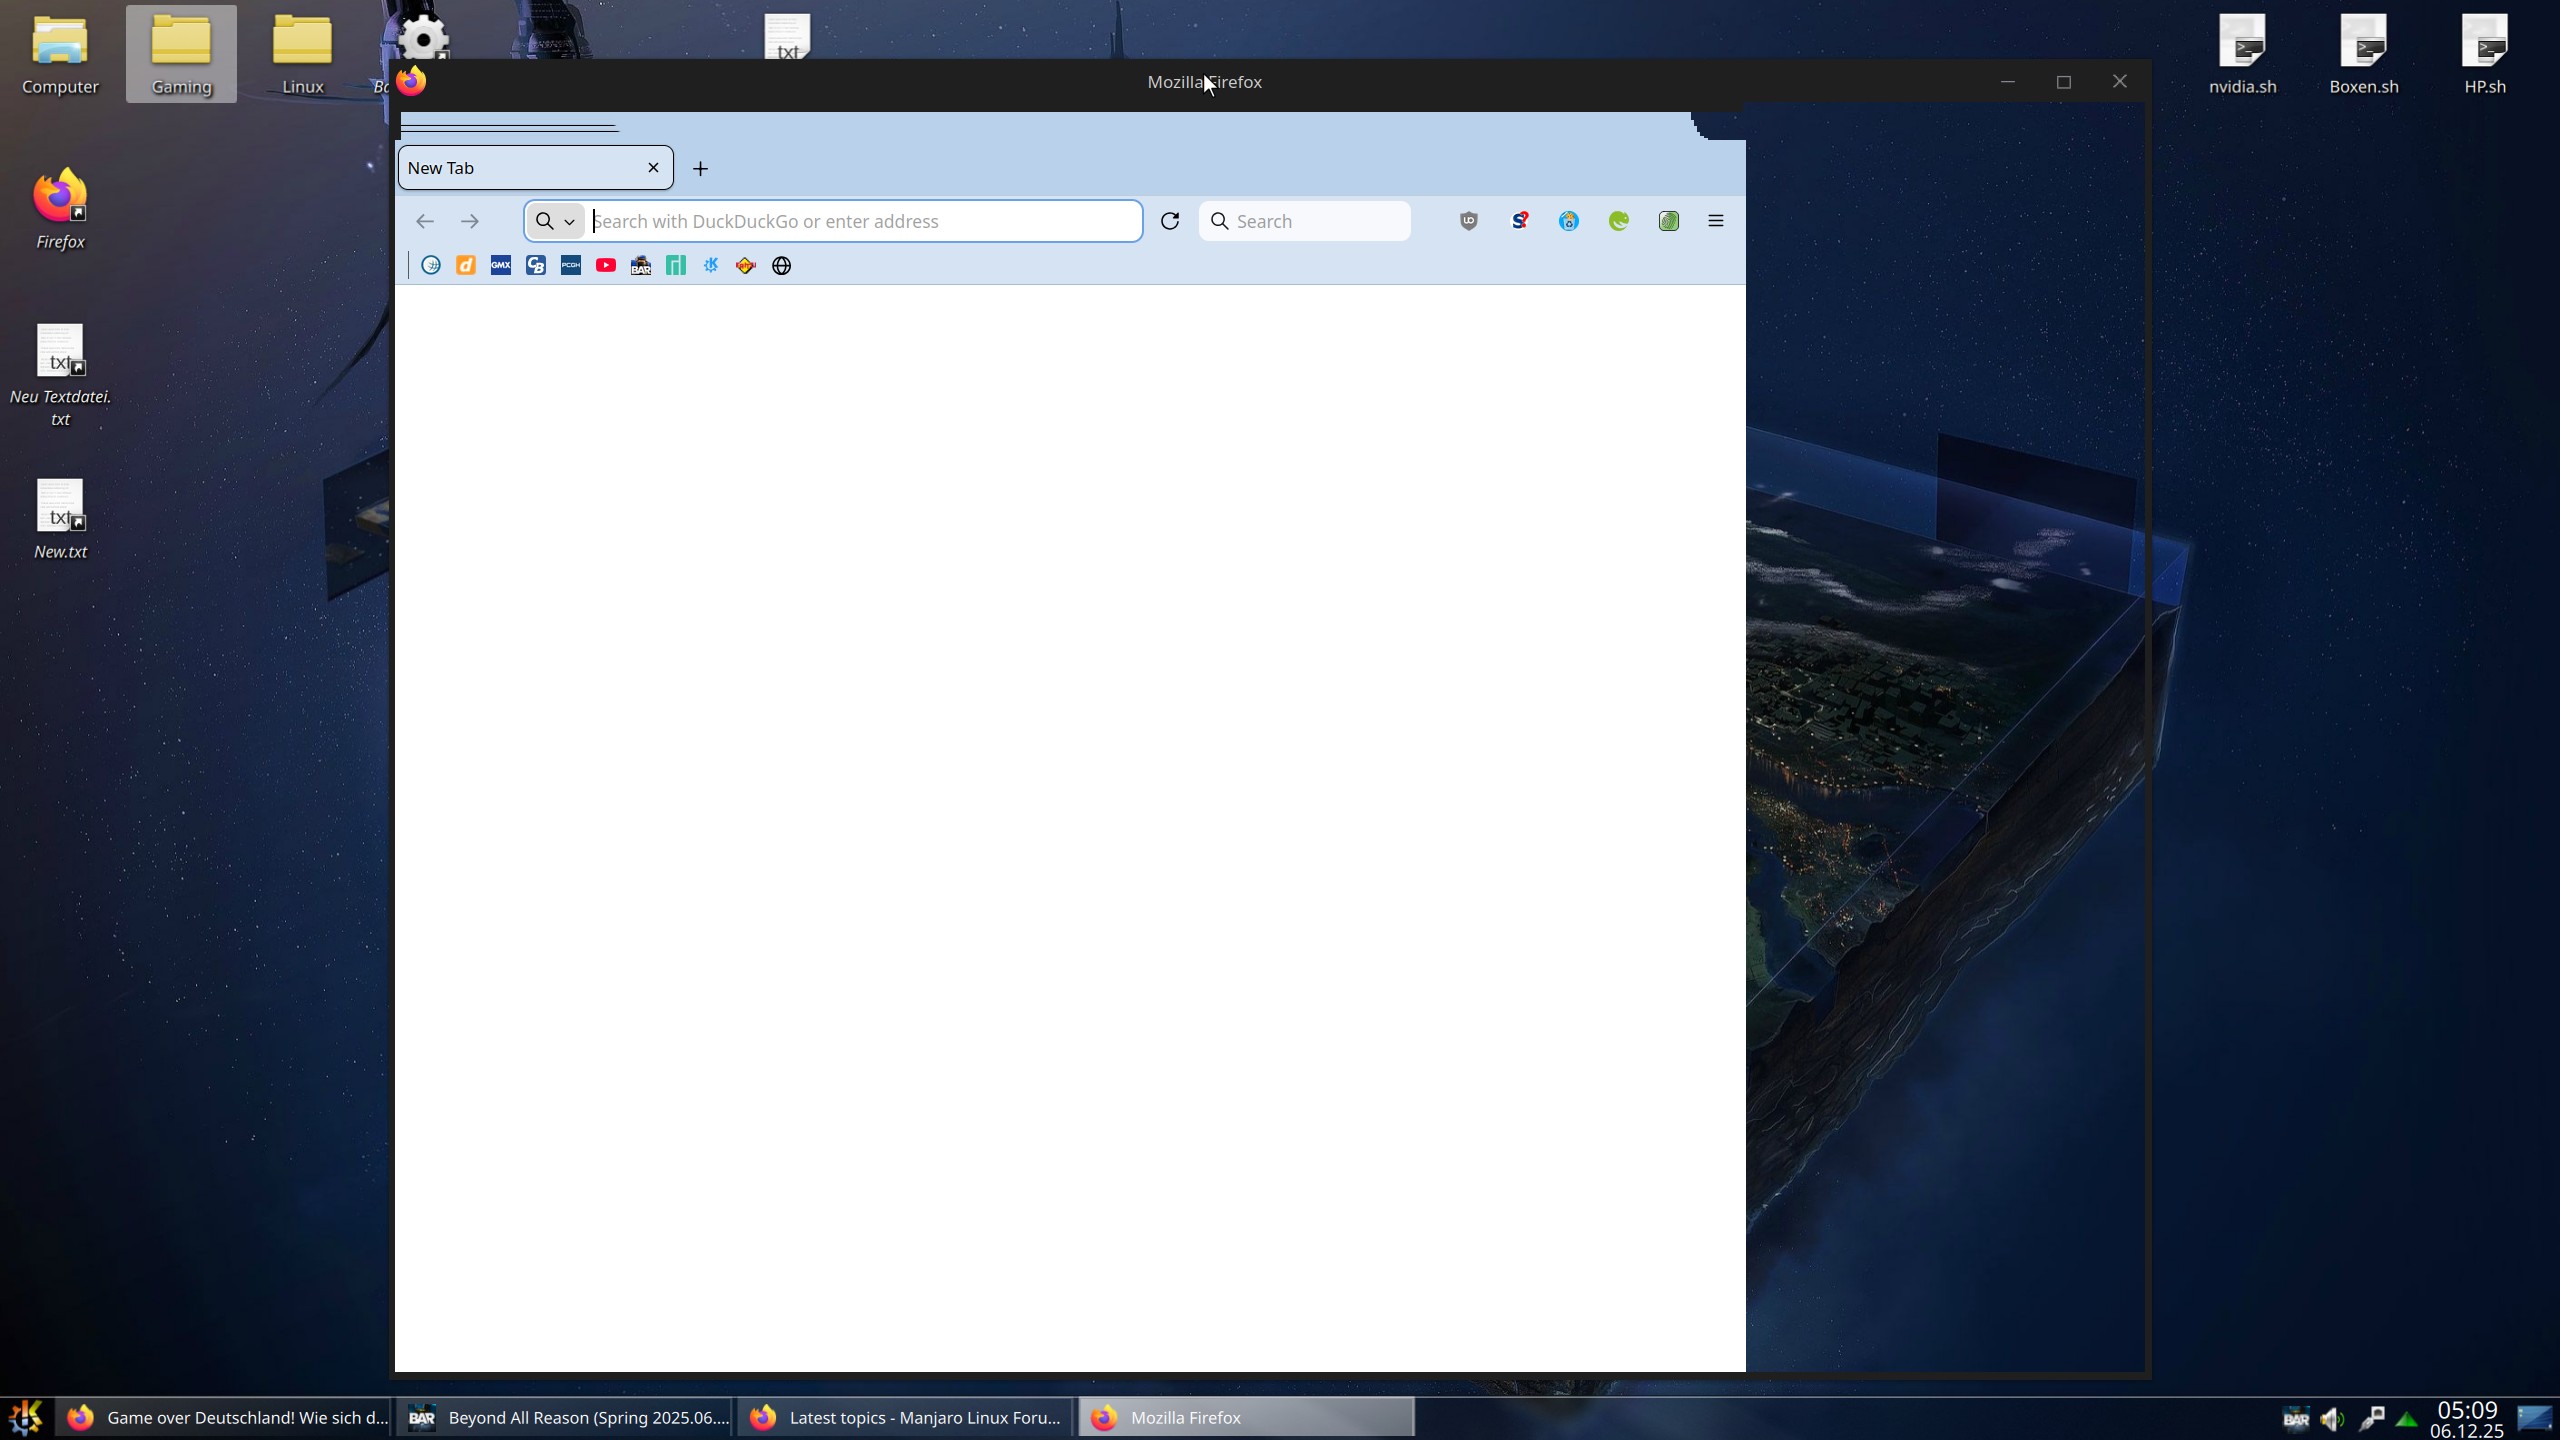
Task: Open the PCGH bookmark icon
Action: (571, 265)
